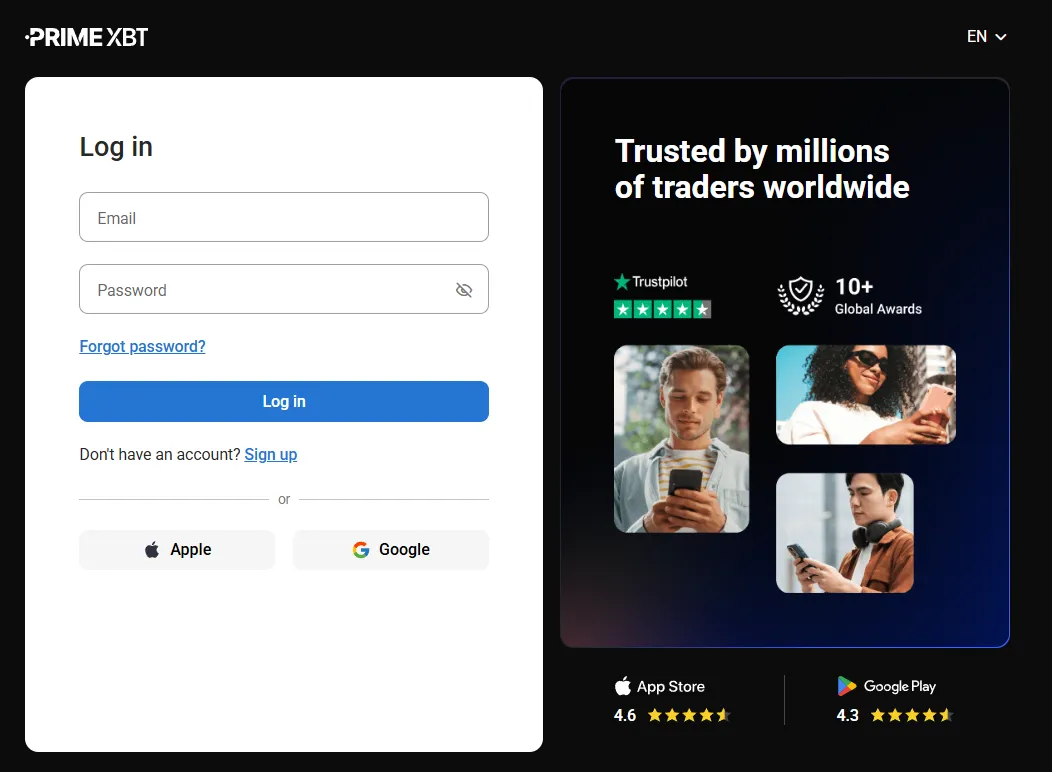Screen dimensions: 1052x772
Task: Click the chevron next to EN
Action: pos(1000,37)
